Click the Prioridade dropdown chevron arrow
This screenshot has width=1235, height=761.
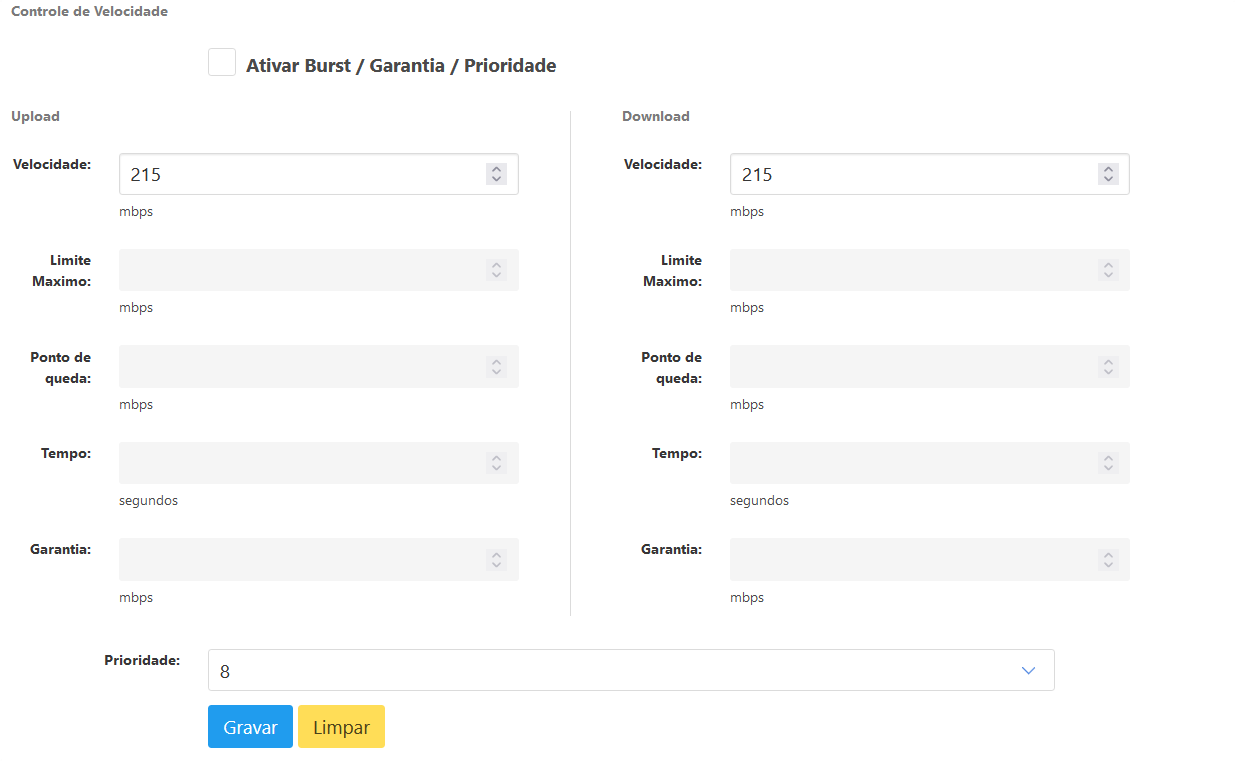click(1028, 670)
